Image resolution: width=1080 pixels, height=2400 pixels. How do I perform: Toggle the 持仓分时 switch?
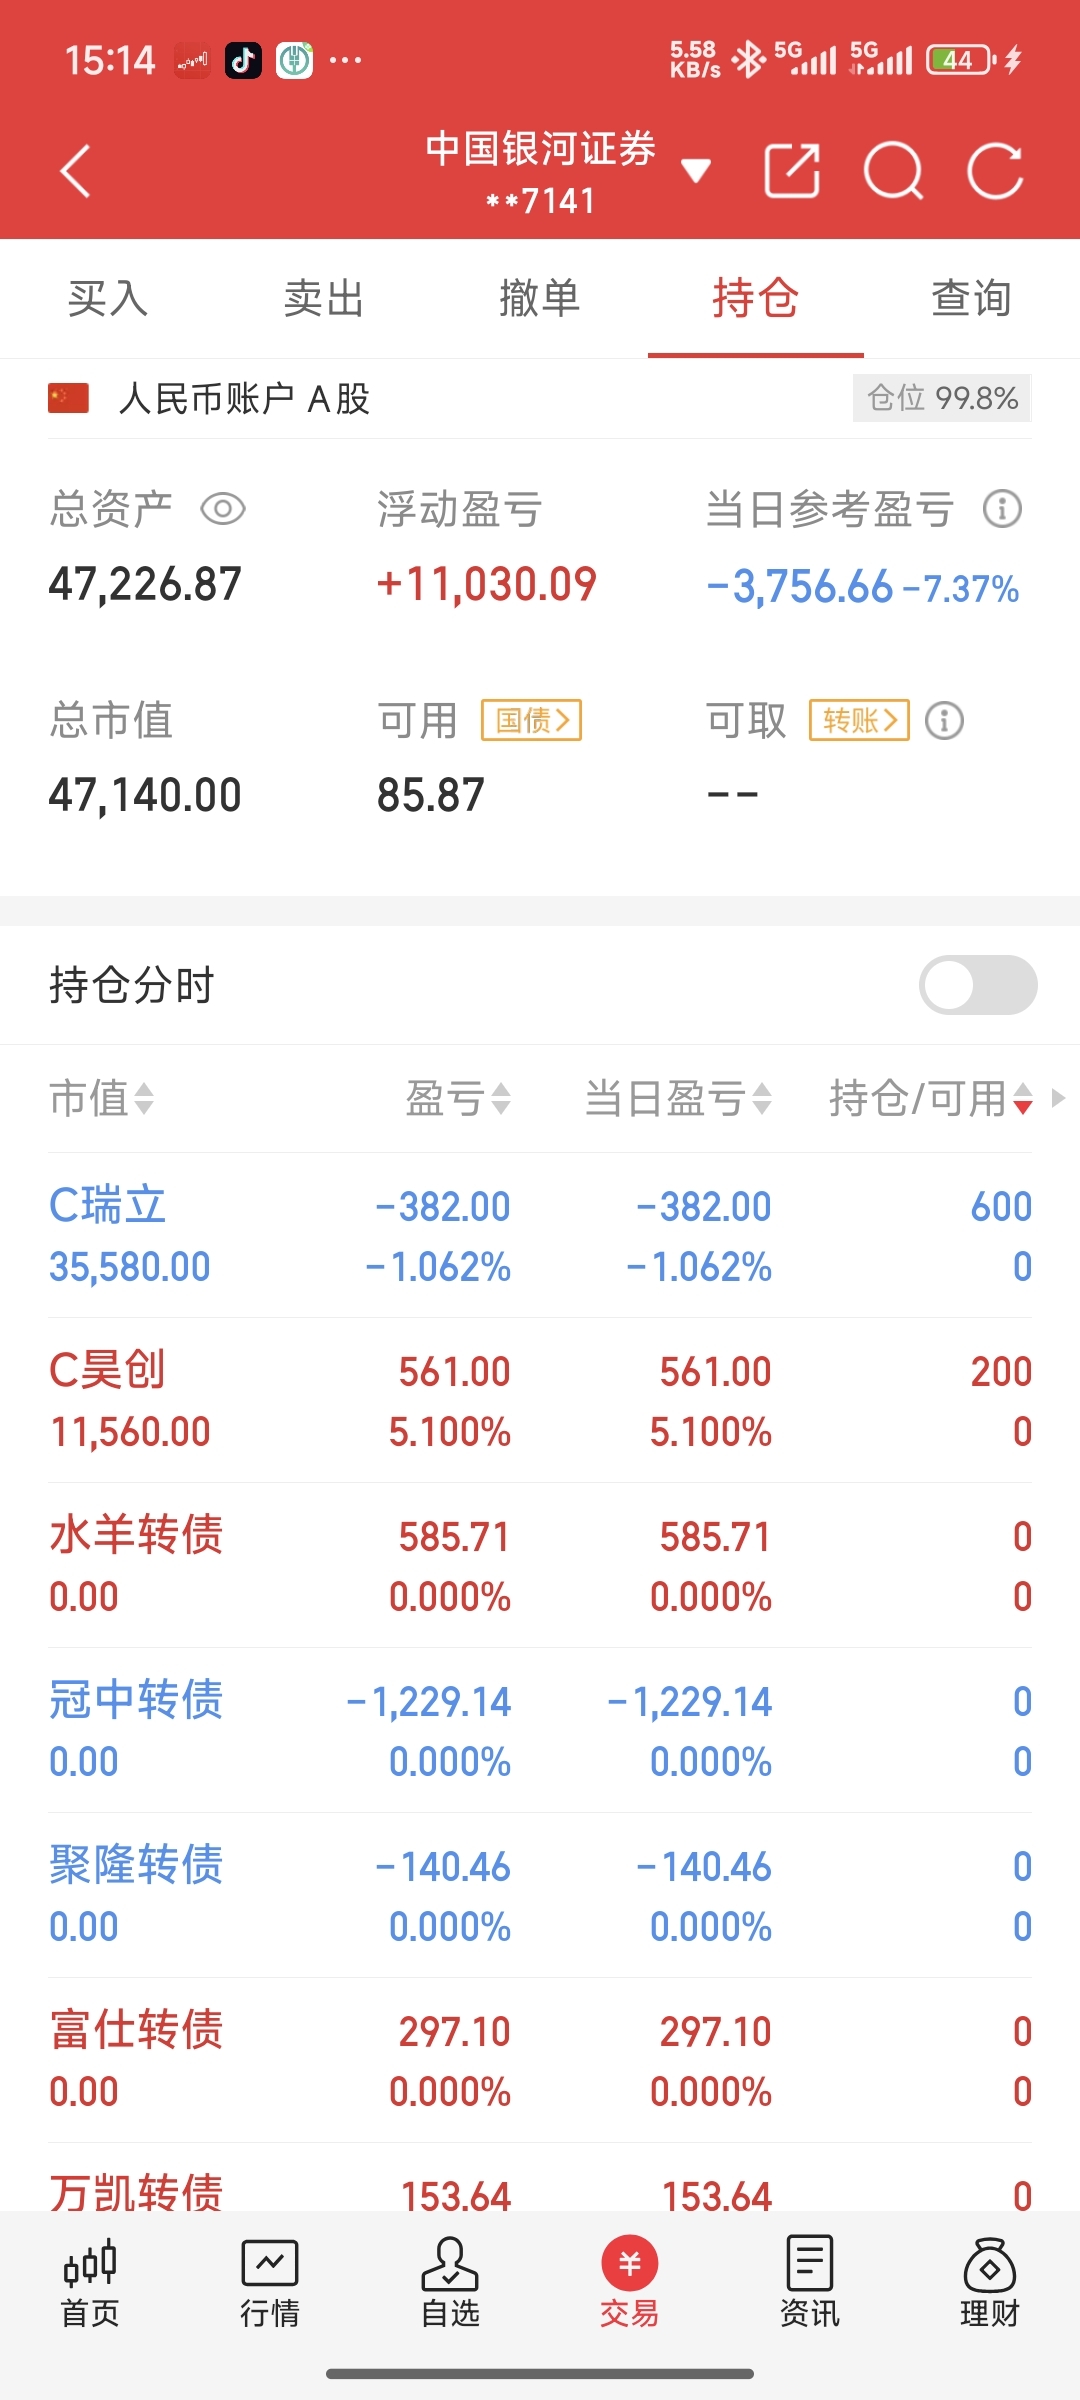[978, 985]
